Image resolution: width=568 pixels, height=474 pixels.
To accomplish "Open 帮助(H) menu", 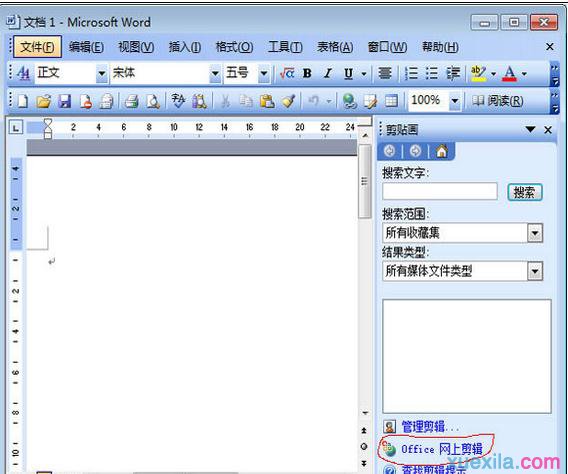I will (440, 47).
